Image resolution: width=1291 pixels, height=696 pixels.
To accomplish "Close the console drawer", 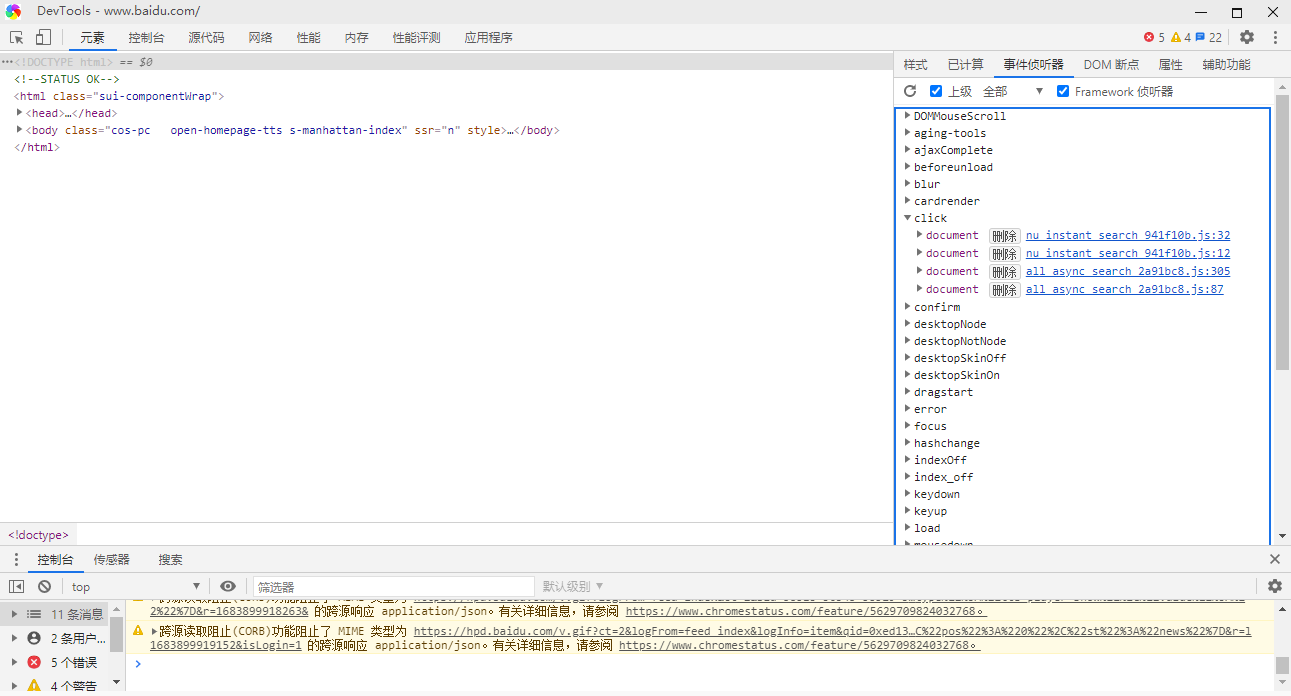I will click(x=1275, y=559).
